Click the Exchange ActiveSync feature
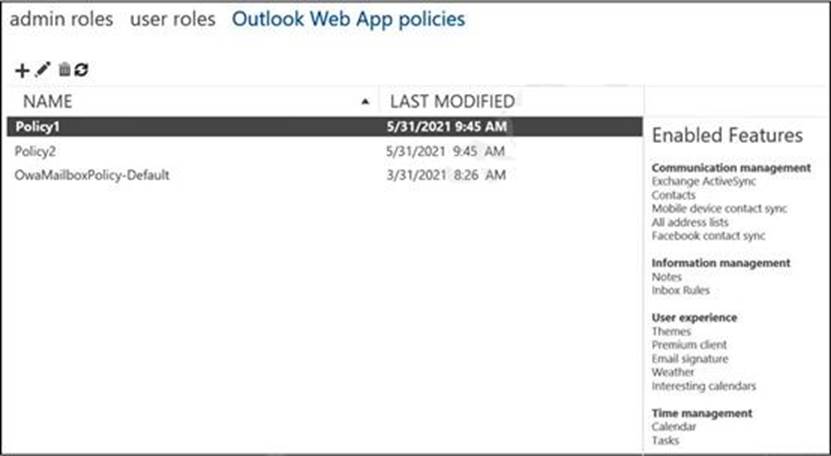Viewport: 831px width, 456px height. (704, 182)
